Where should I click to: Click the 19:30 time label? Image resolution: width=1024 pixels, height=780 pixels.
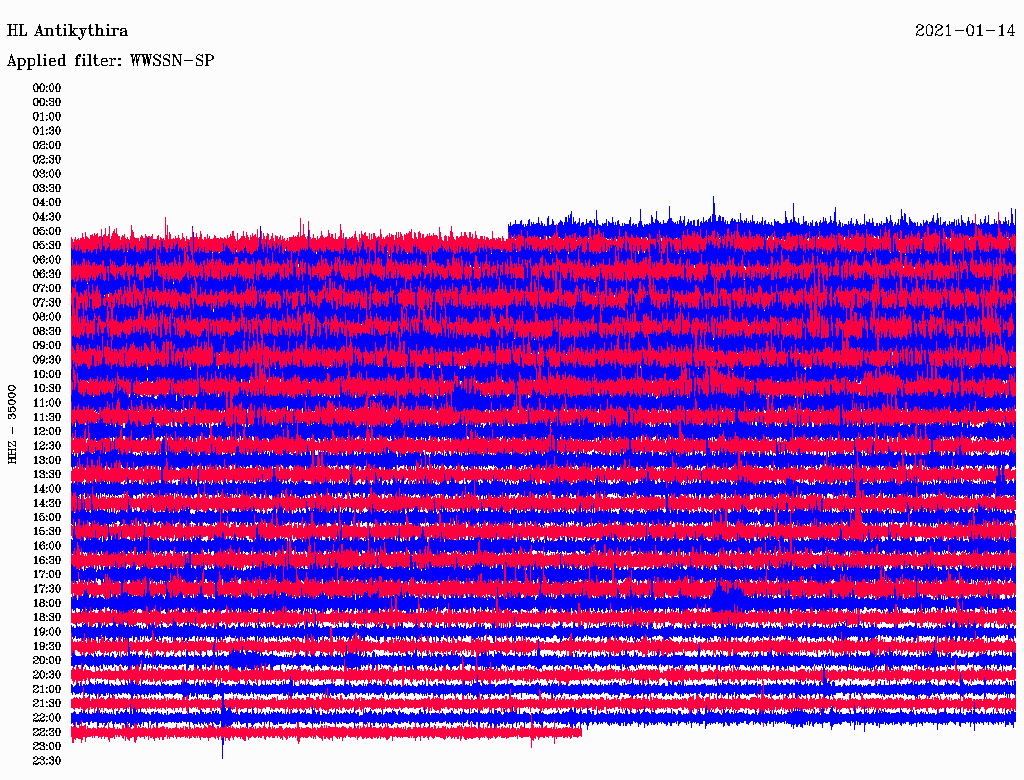(47, 646)
